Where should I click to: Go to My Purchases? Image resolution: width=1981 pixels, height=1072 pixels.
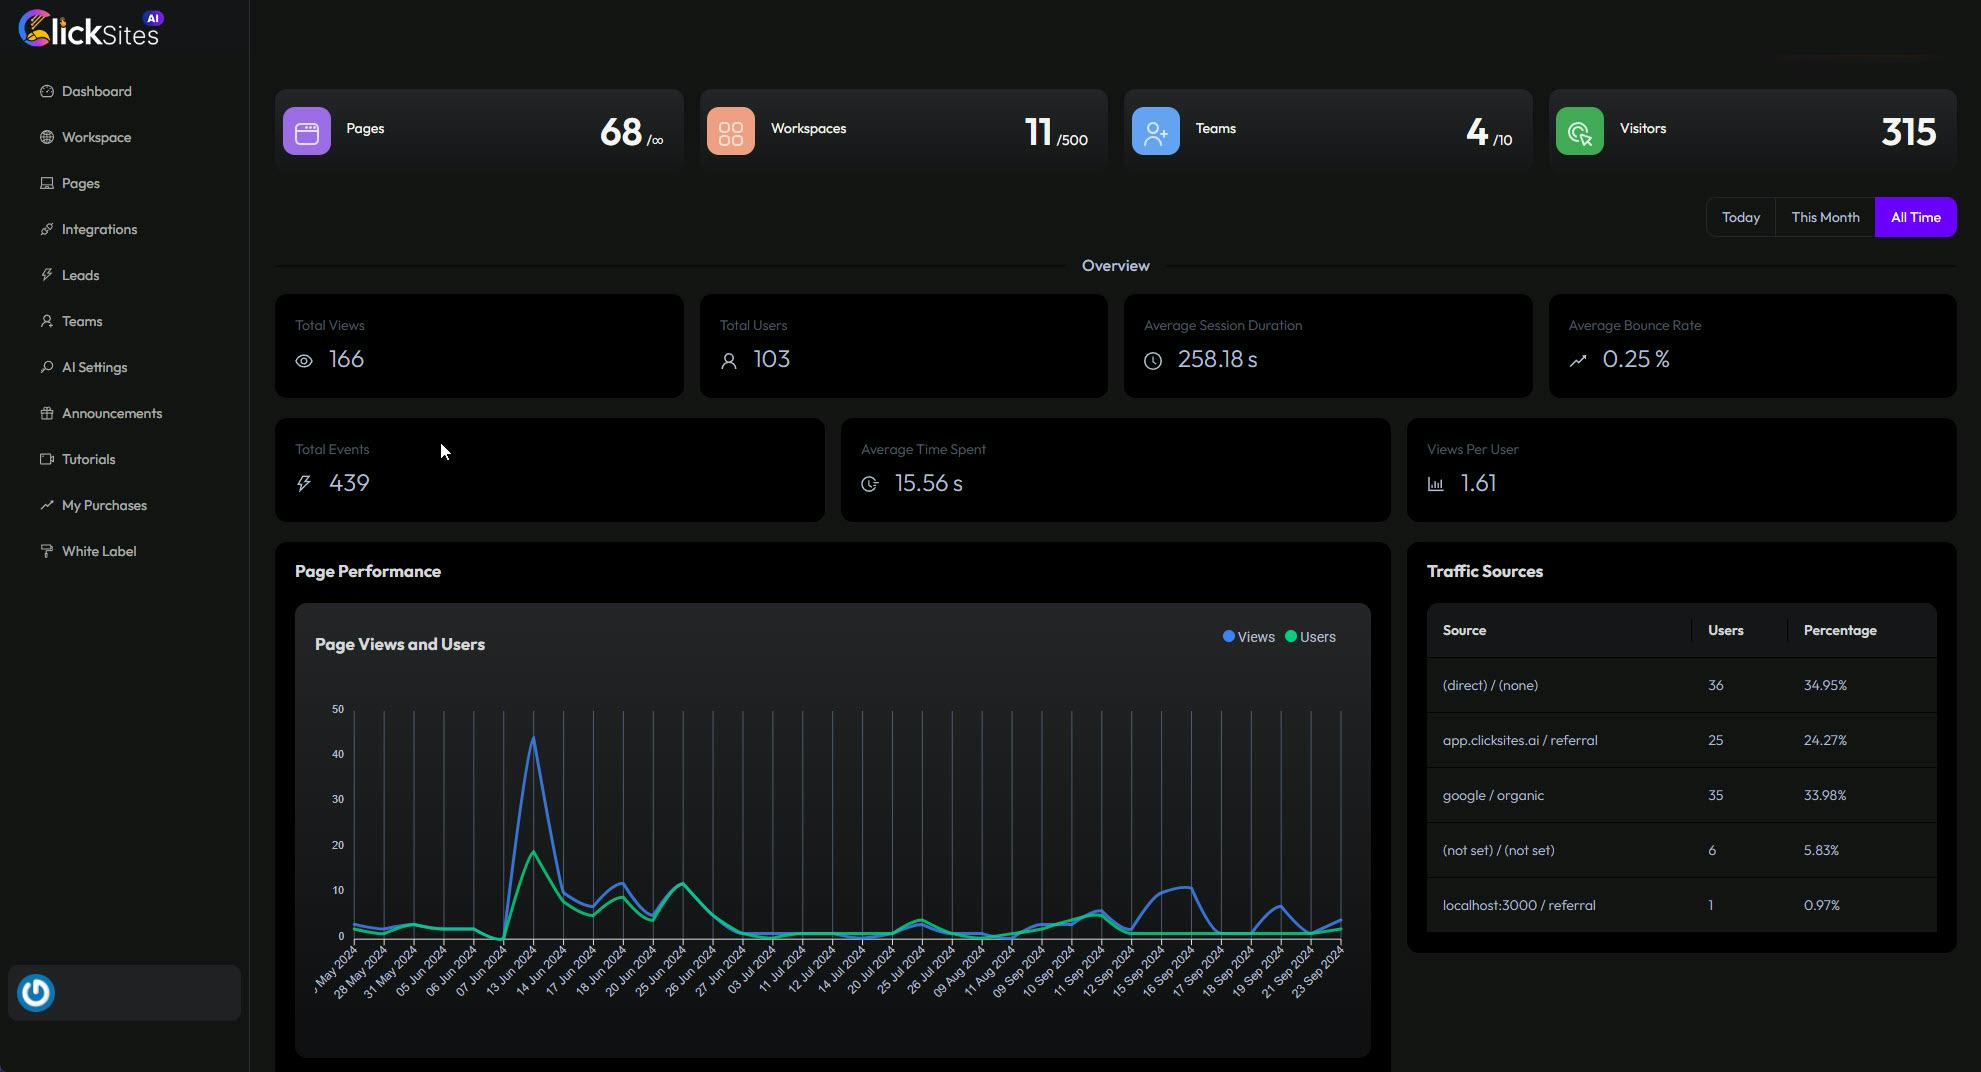tap(104, 505)
